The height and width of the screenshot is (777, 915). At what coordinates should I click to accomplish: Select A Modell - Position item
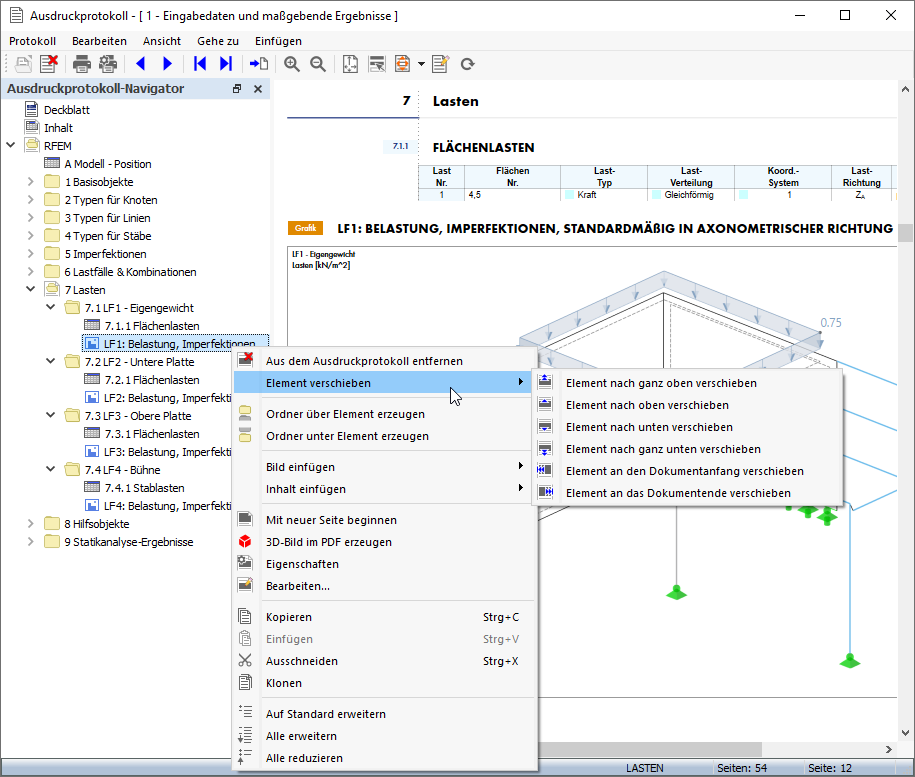108,164
